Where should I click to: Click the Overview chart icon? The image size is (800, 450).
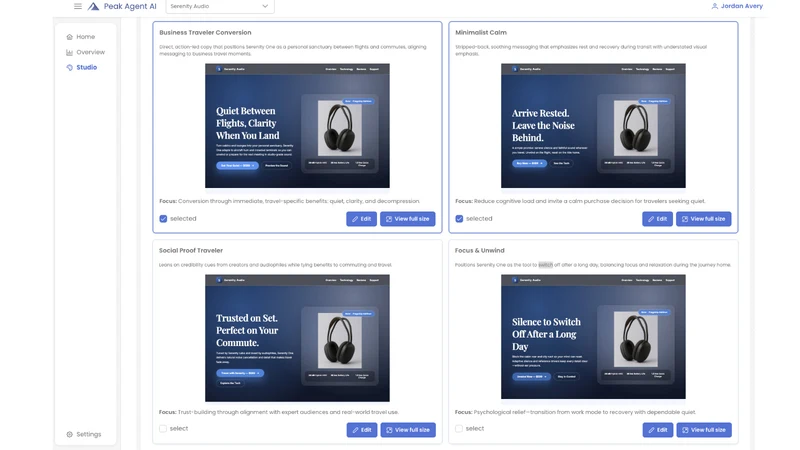pyautogui.click(x=69, y=52)
